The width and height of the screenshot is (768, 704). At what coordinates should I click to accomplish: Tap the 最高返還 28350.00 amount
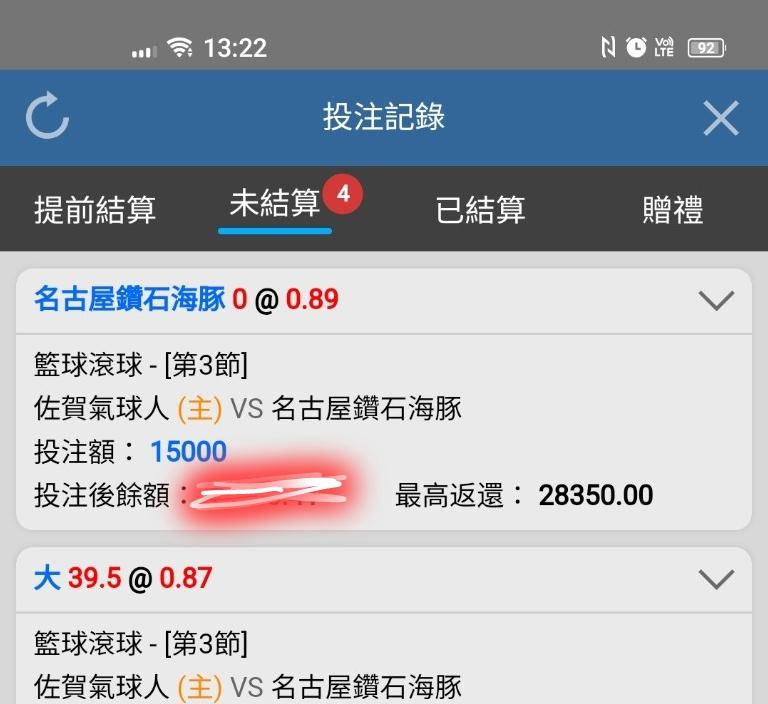596,495
